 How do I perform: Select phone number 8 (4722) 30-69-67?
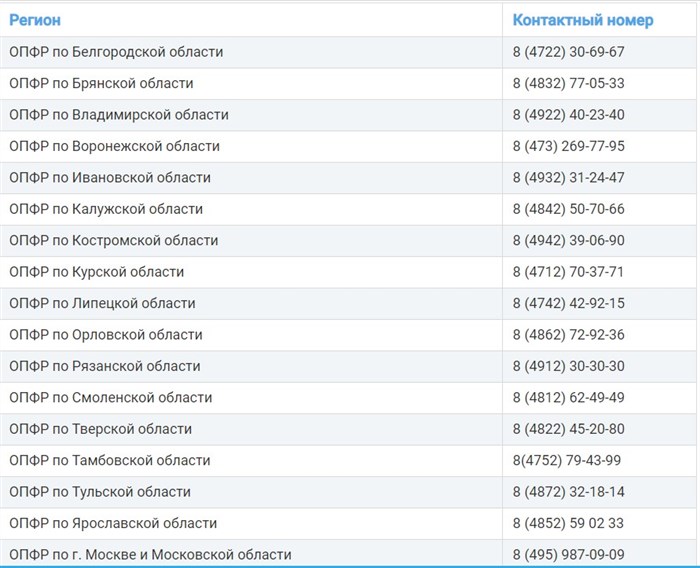coord(568,52)
